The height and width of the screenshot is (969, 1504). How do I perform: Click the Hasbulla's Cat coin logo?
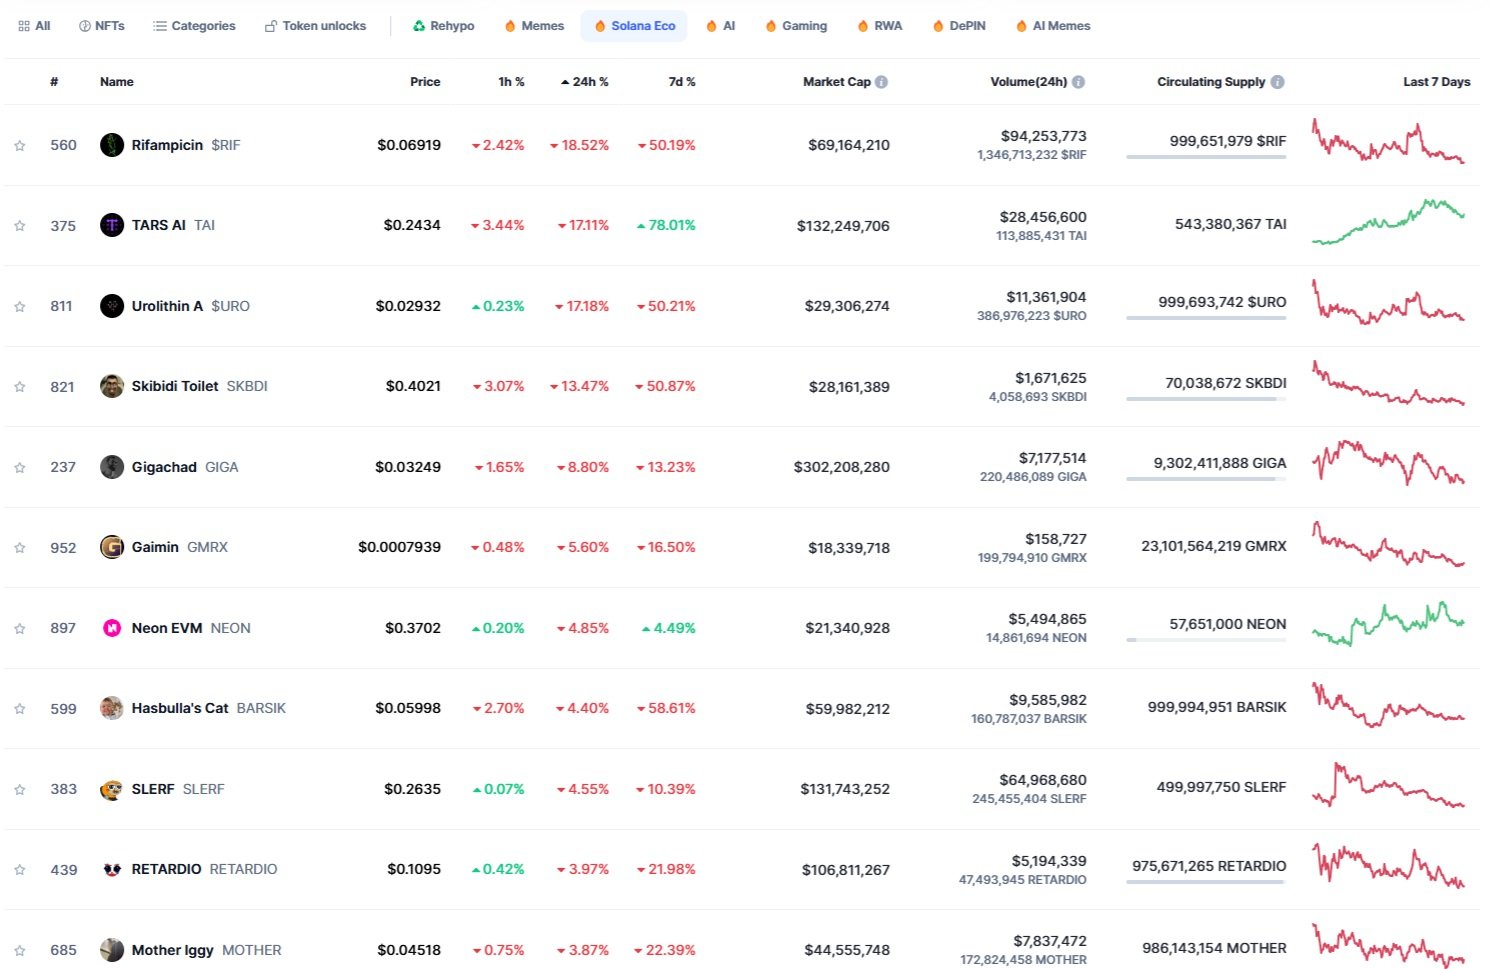click(112, 708)
